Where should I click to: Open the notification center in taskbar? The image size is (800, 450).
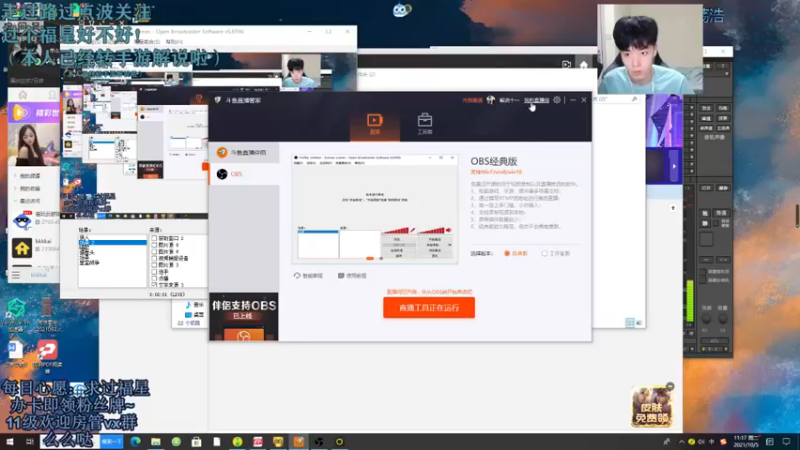pos(786,442)
